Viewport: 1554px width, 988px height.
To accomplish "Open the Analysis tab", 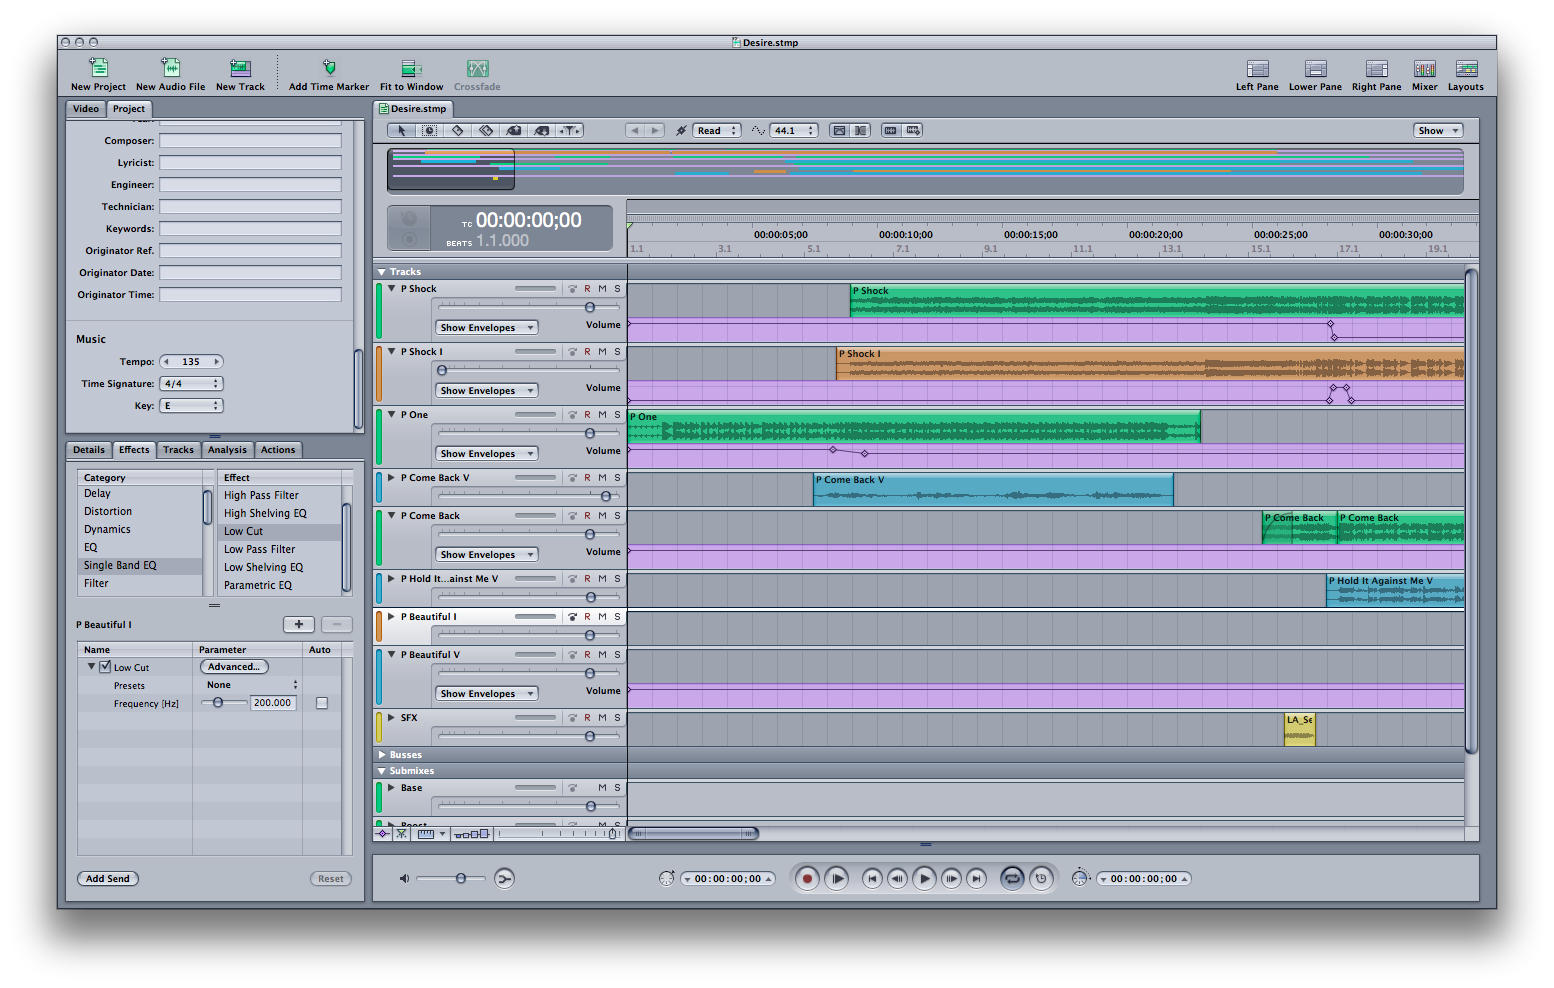I will coord(227,450).
